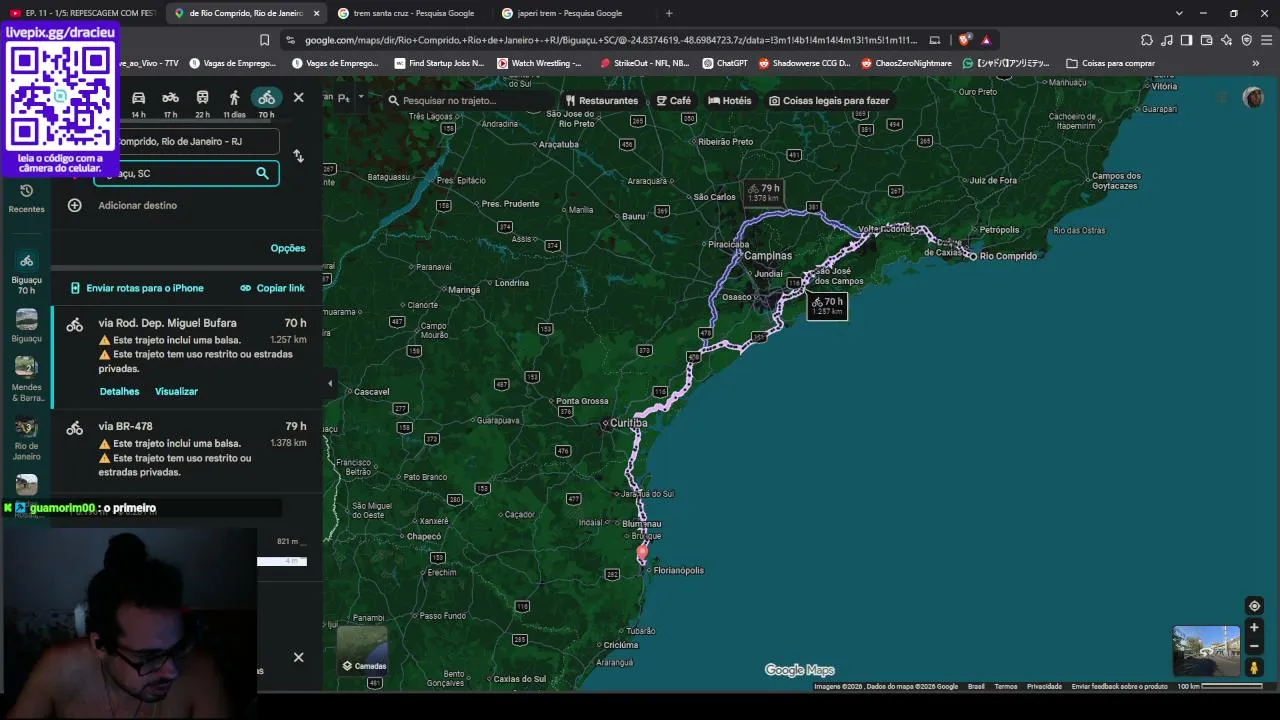1280x720 pixels.
Task: Select the '79 h 1.378 km' route label on the map
Action: [764, 193]
